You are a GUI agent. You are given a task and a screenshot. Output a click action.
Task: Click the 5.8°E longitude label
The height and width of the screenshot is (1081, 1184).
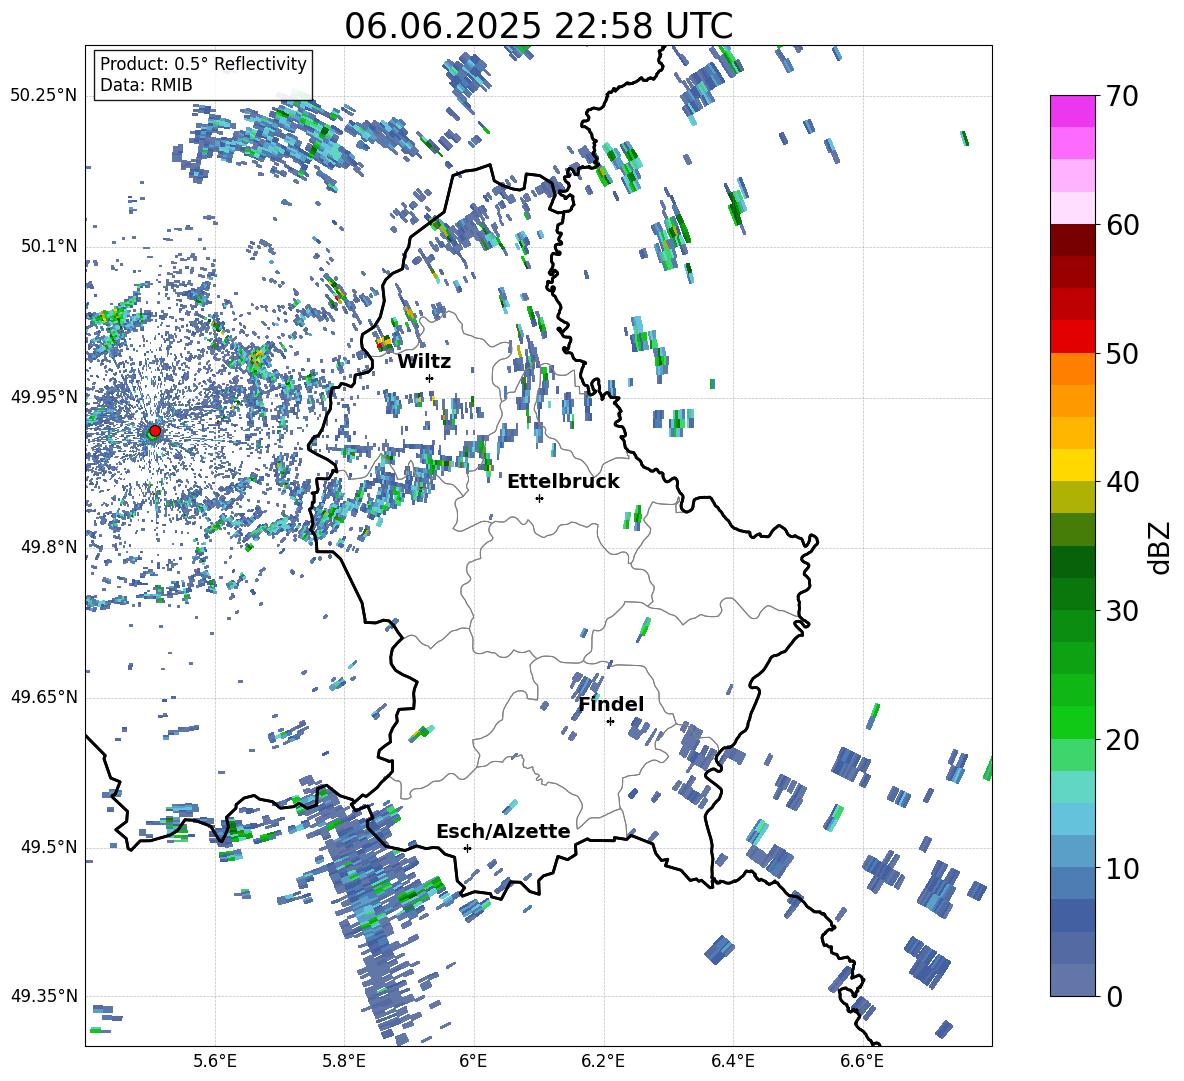344,1061
